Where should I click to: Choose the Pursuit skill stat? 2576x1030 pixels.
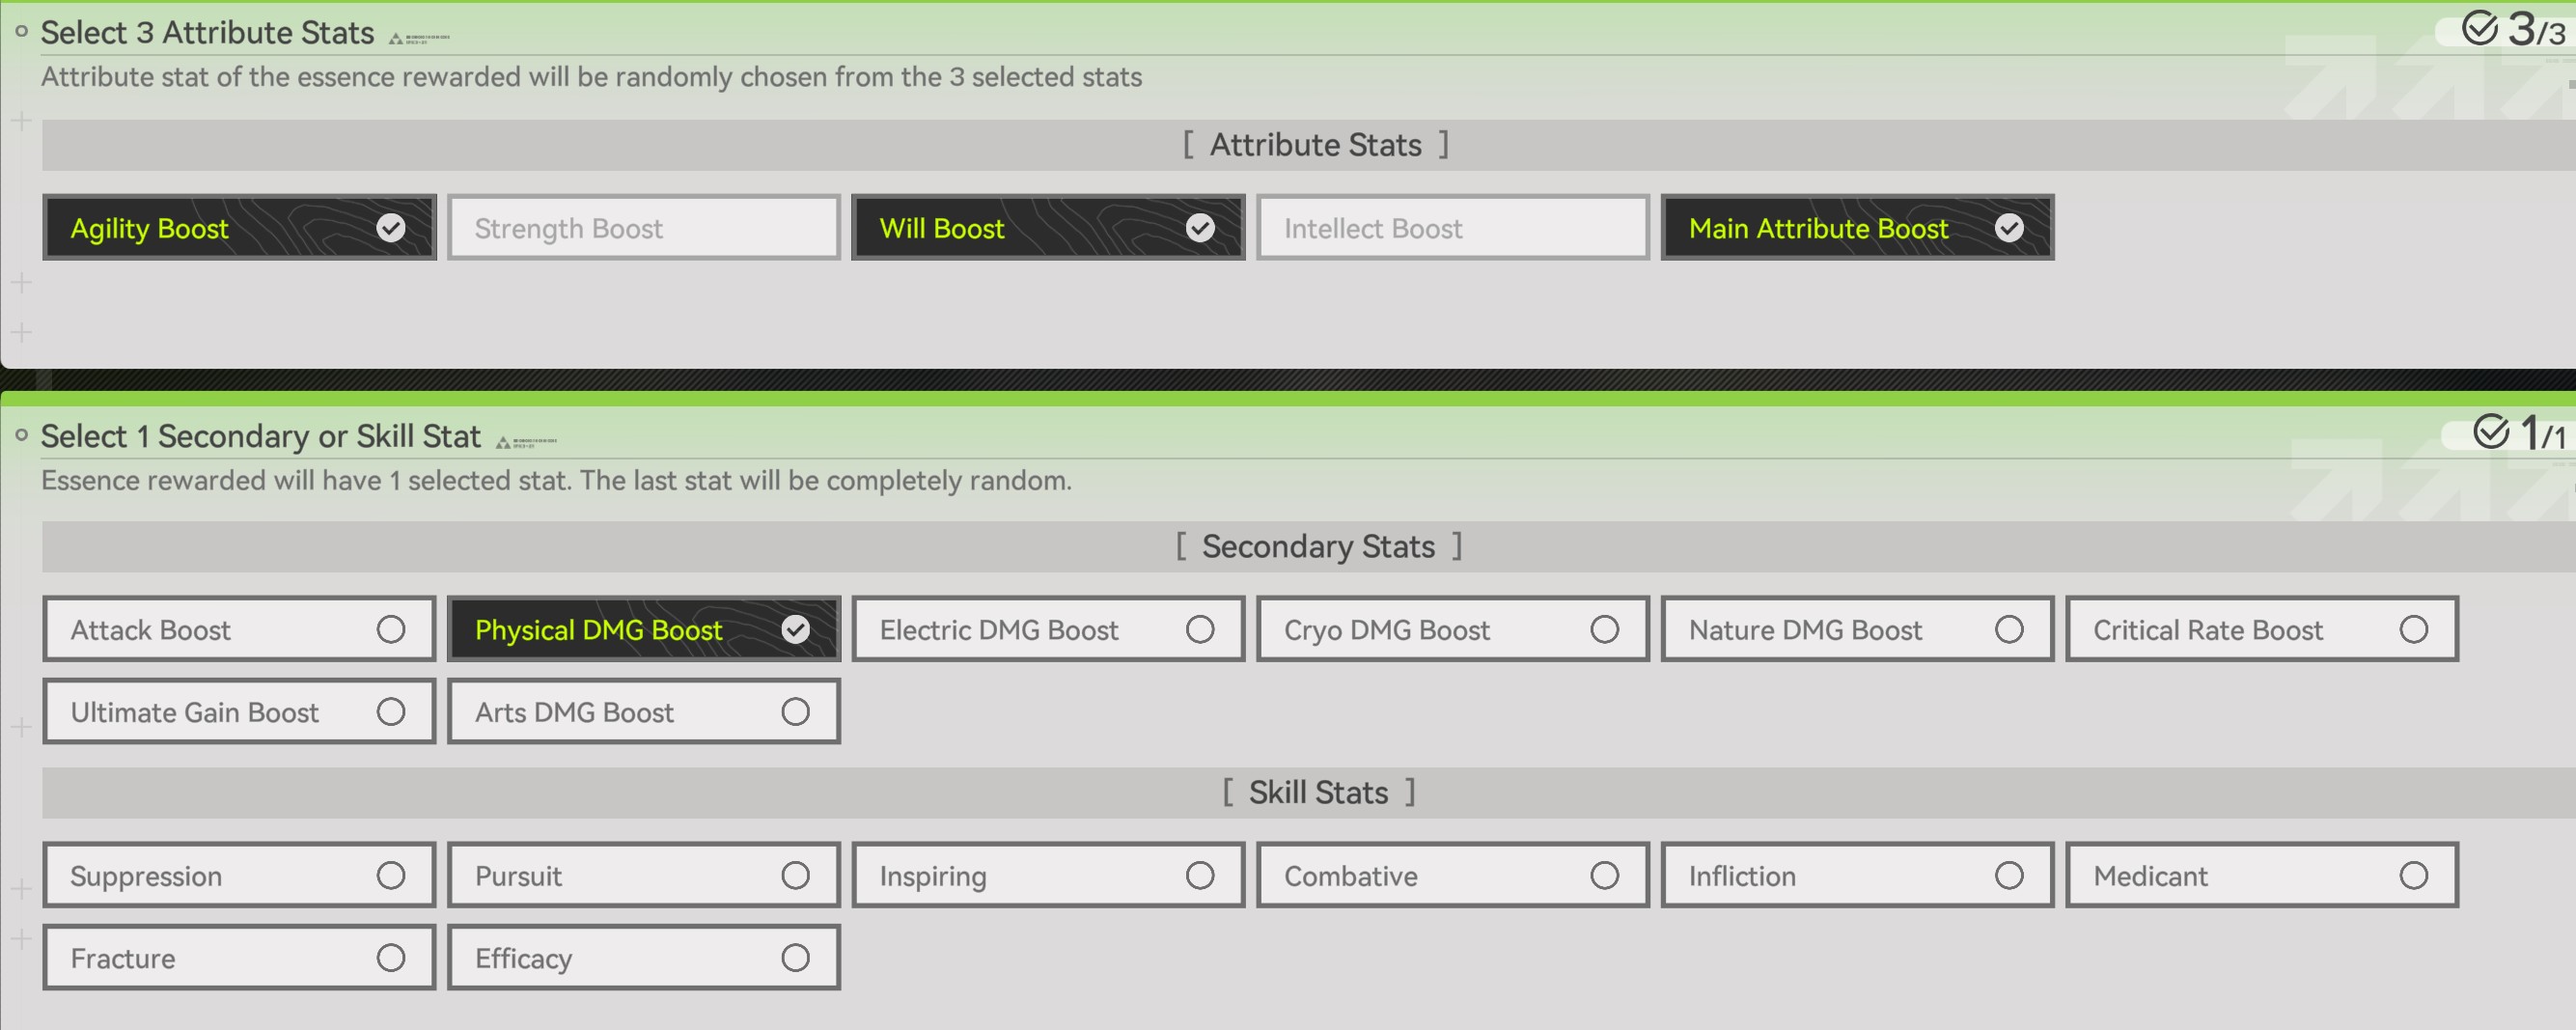[643, 875]
